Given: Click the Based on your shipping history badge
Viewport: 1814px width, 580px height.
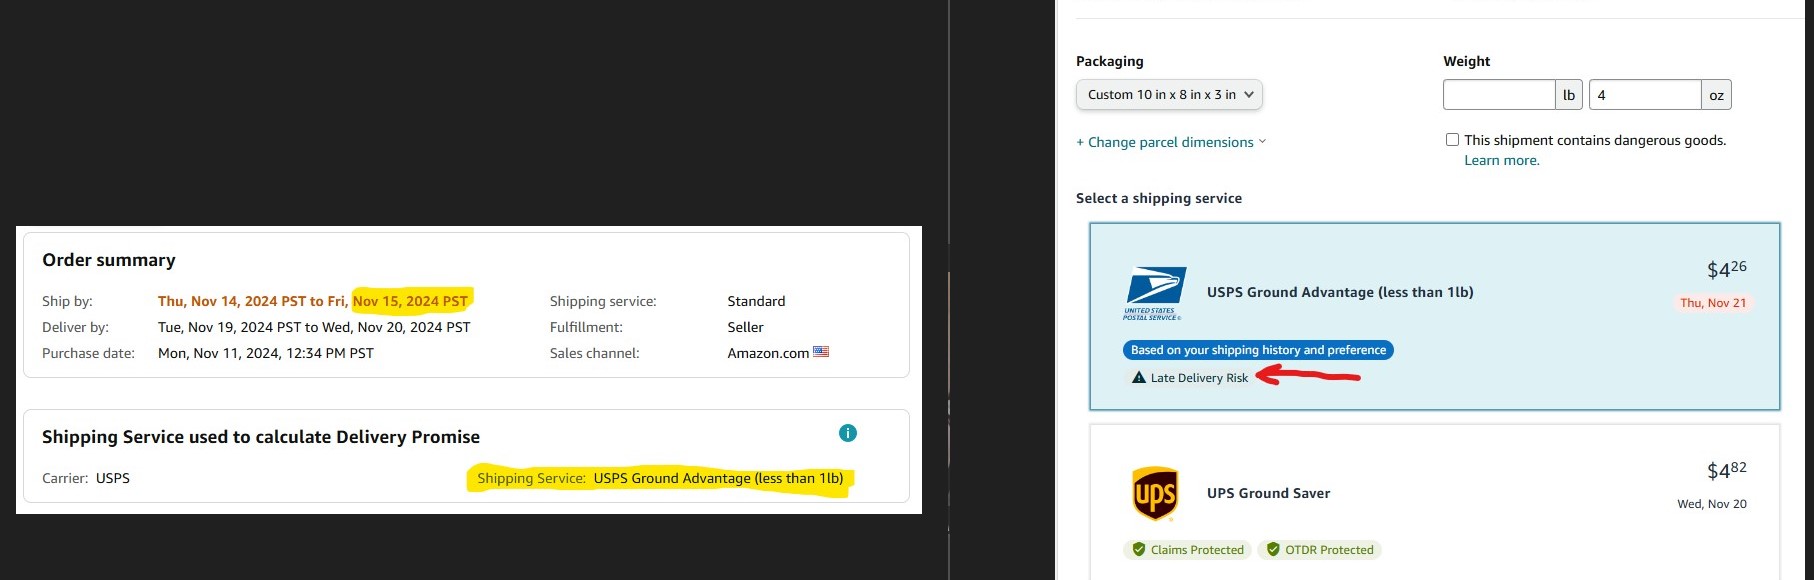Looking at the screenshot, I should pos(1258,350).
